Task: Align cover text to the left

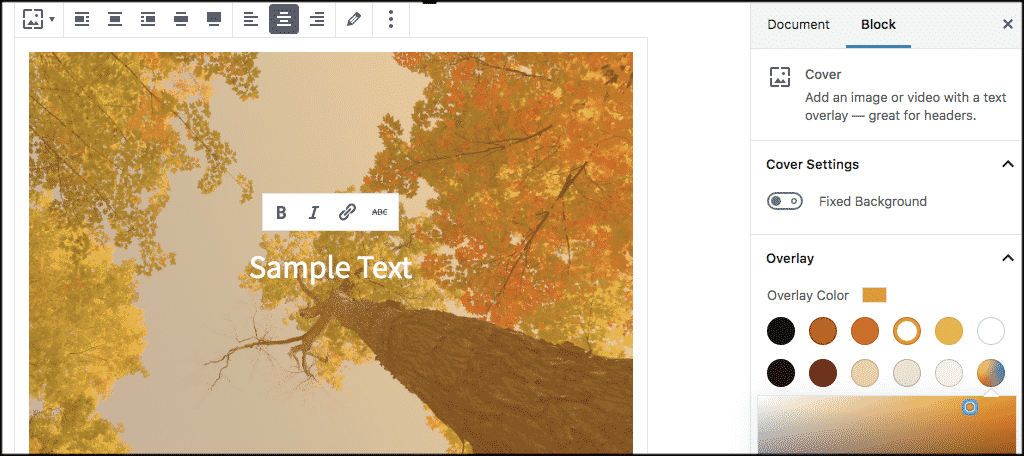Action: point(251,20)
